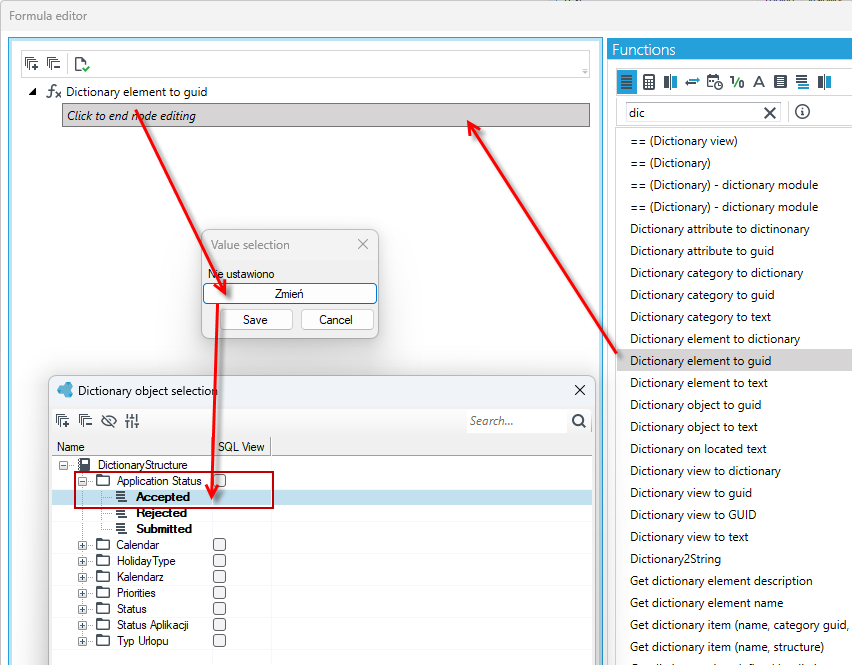This screenshot has width=852, height=665.
Task: Filter functions by the 1/0 logical icon
Action: coord(737,82)
